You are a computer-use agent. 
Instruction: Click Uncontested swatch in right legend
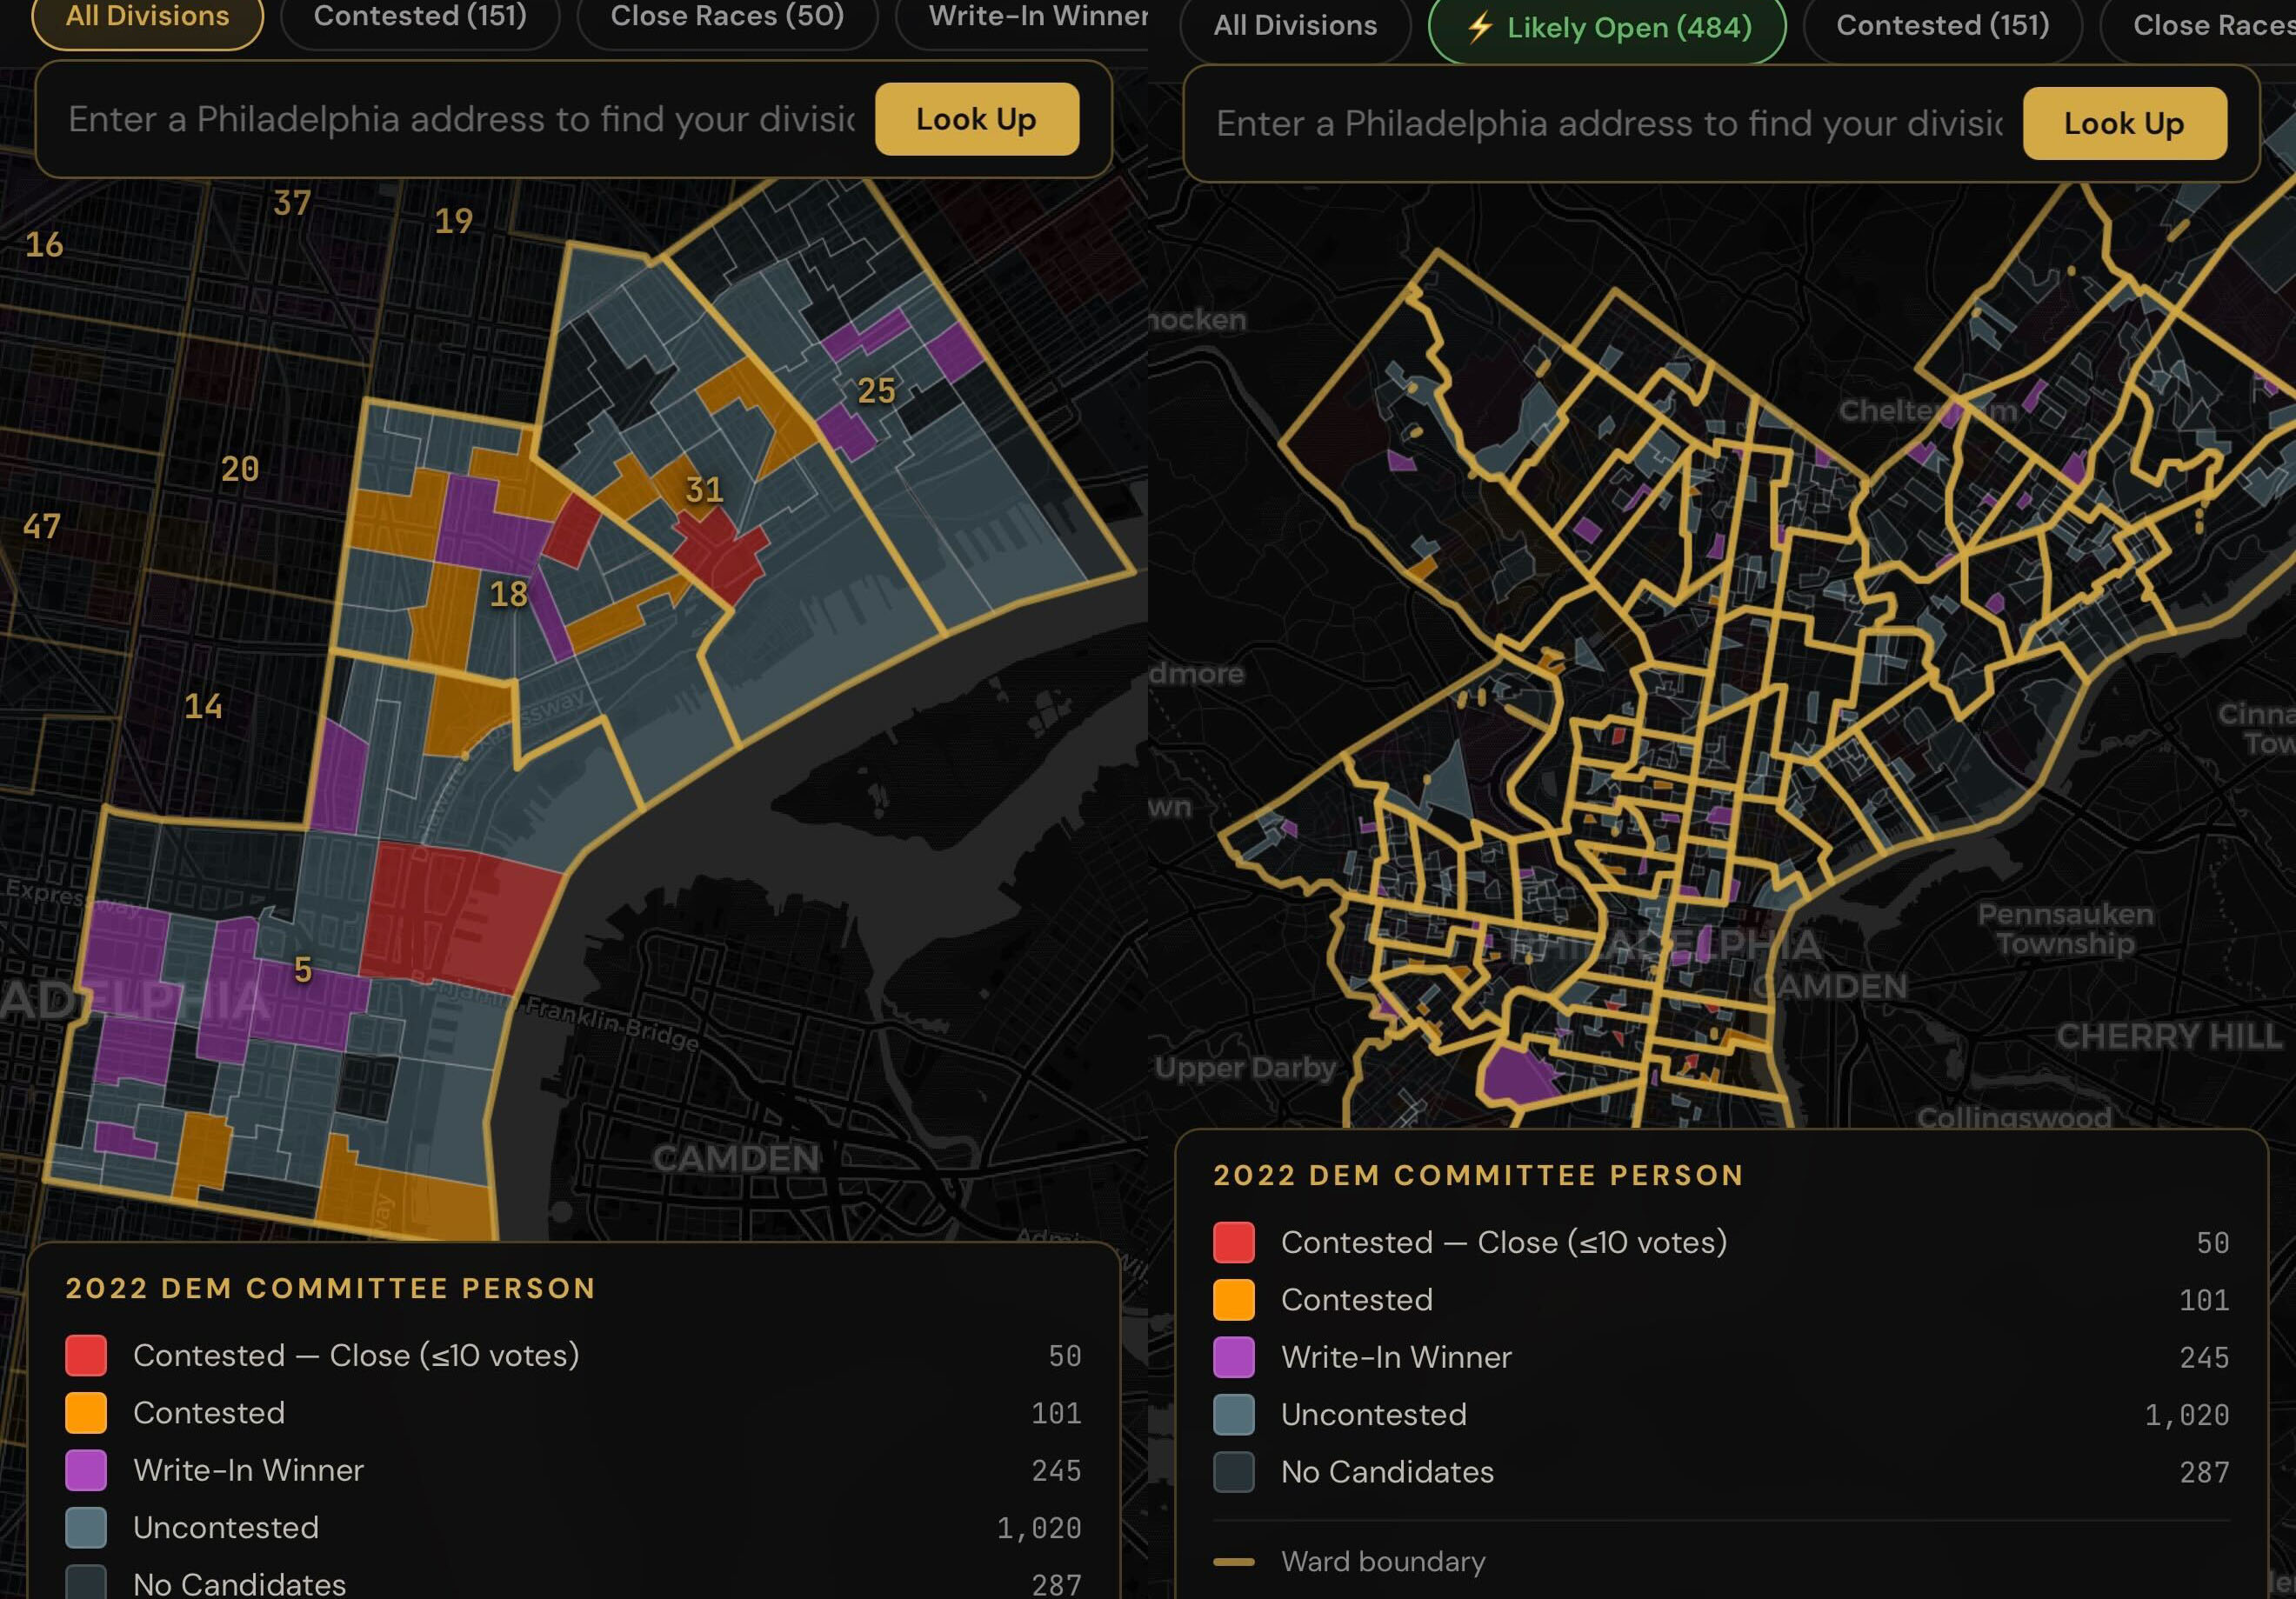point(1233,1414)
